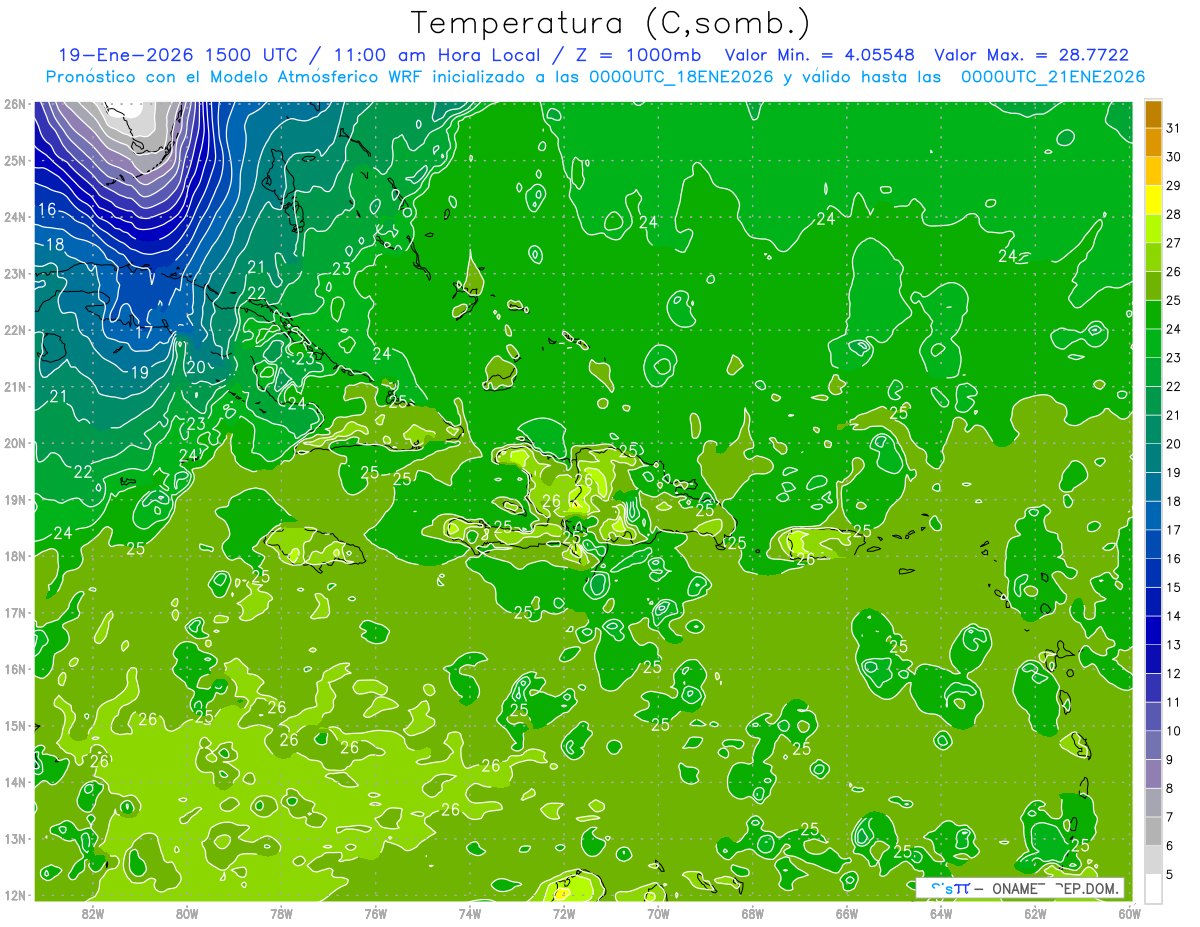This screenshot has height=927, width=1200.
Task: Click the 62W longitude axis label
Action: tap(1036, 913)
